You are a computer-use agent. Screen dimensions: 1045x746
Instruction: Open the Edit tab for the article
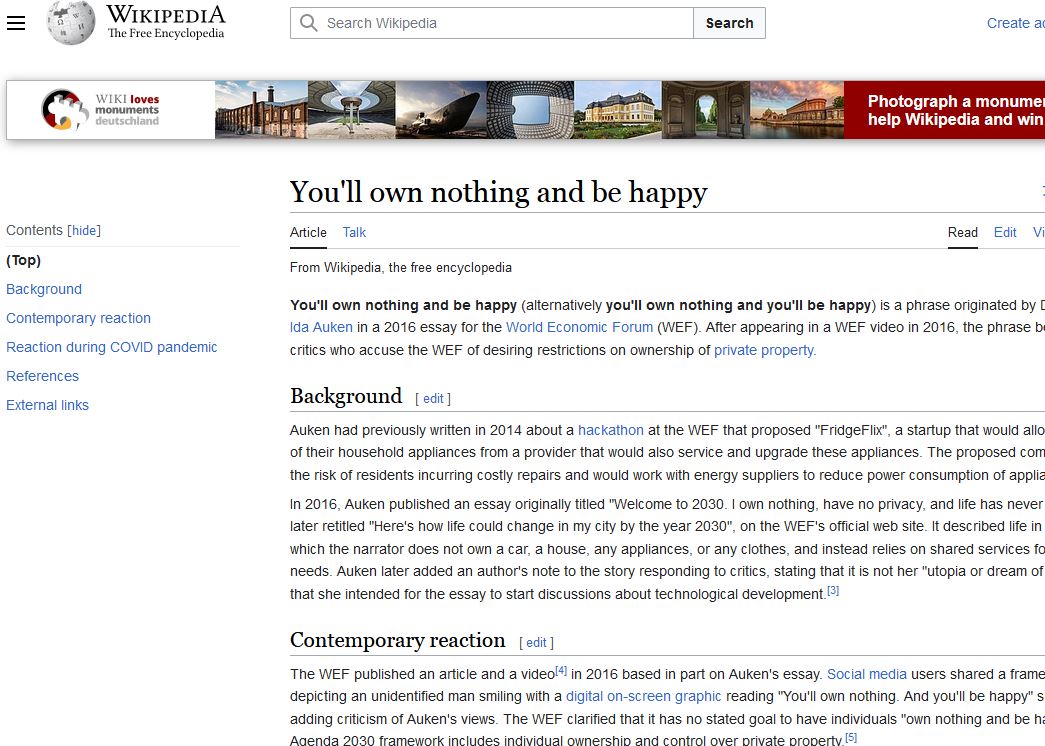coord(1005,232)
